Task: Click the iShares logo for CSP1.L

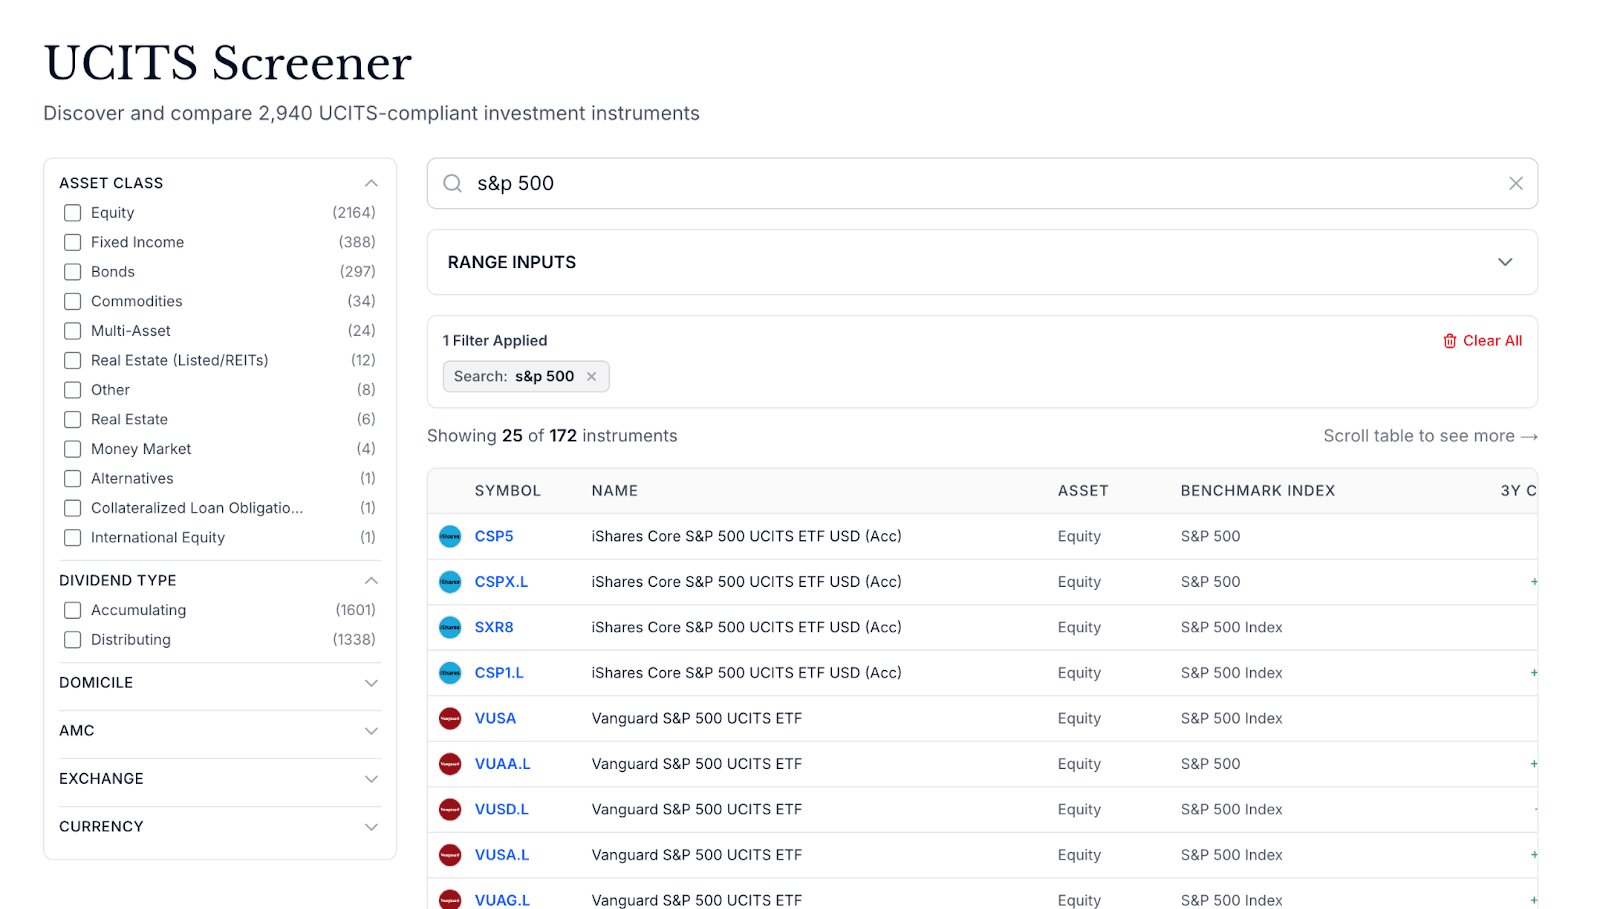Action: (x=450, y=673)
